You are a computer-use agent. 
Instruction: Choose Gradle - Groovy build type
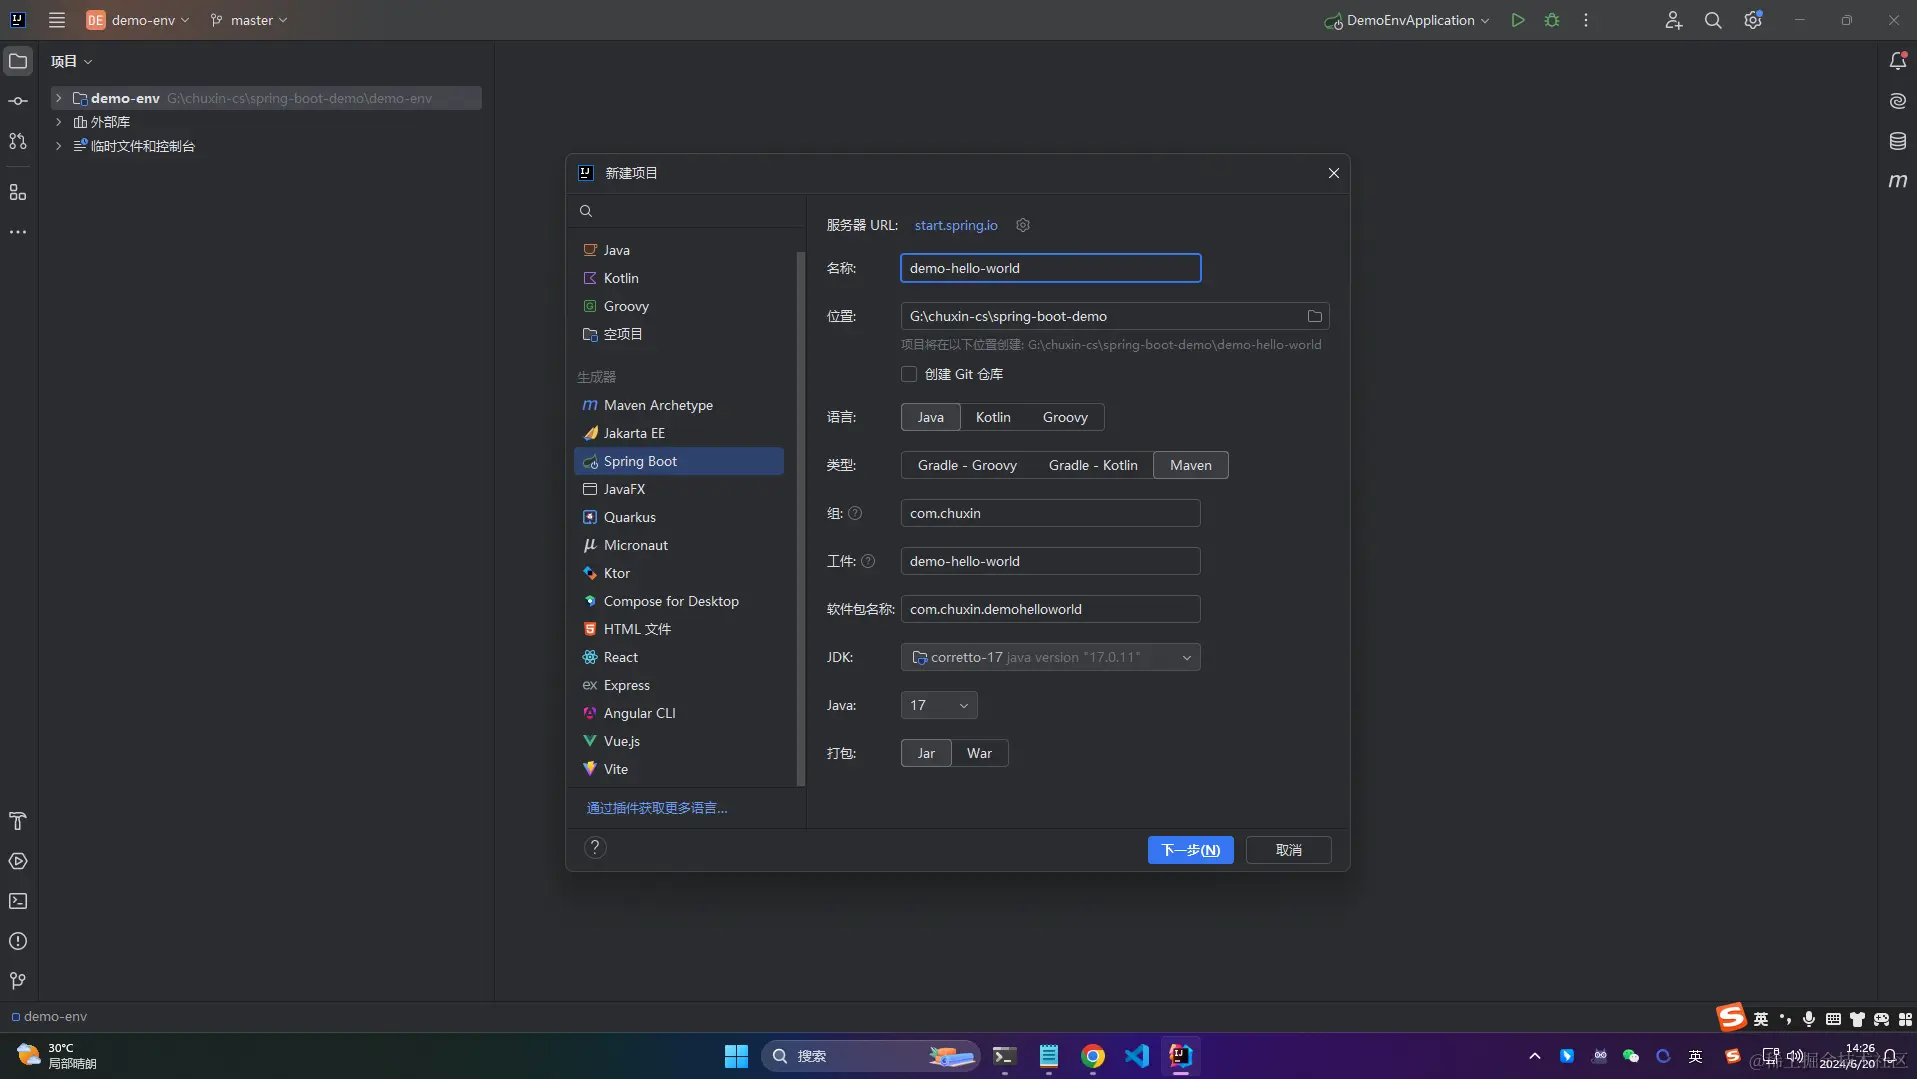pyautogui.click(x=967, y=465)
